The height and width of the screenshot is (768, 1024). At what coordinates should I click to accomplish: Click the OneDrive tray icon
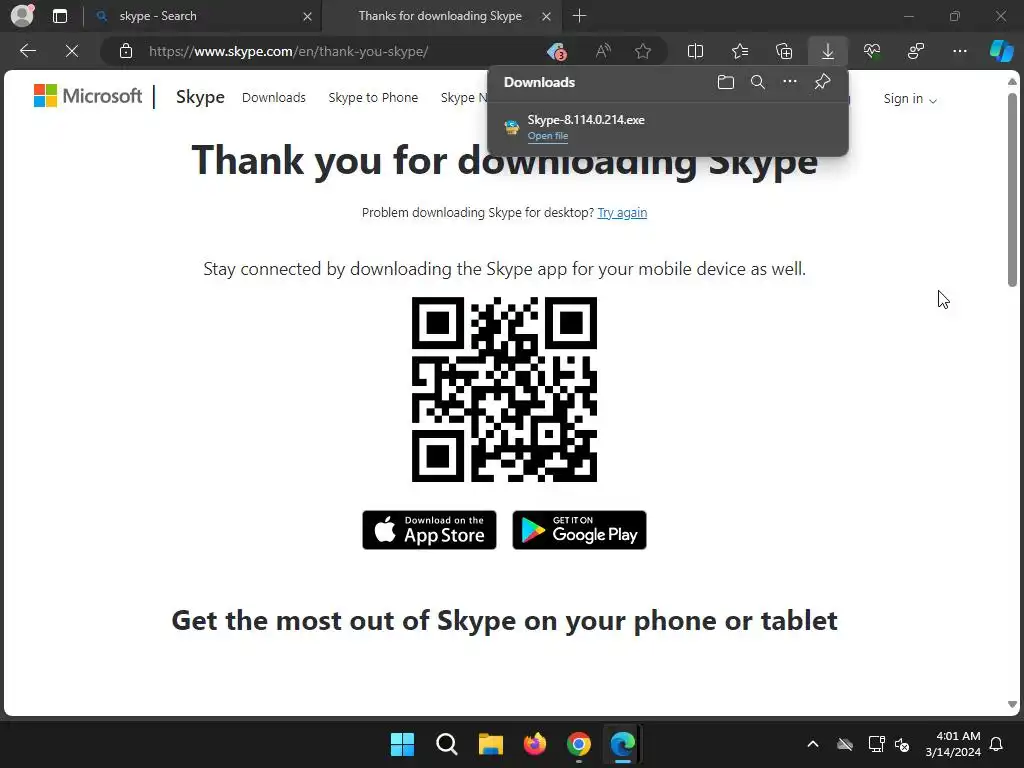[845, 744]
